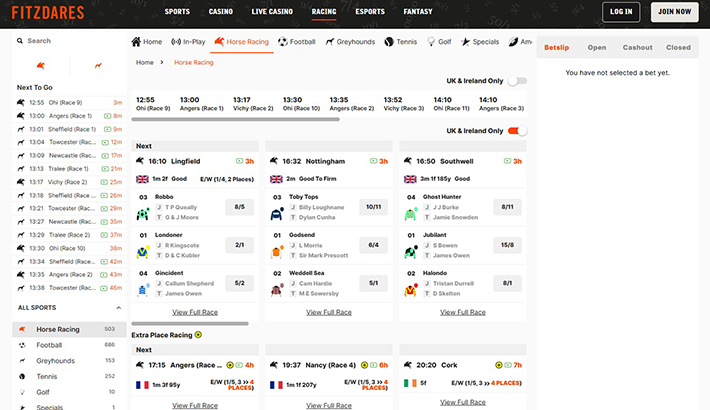Open View Full Race for Lingfield
The image size is (710, 410).
[195, 312]
